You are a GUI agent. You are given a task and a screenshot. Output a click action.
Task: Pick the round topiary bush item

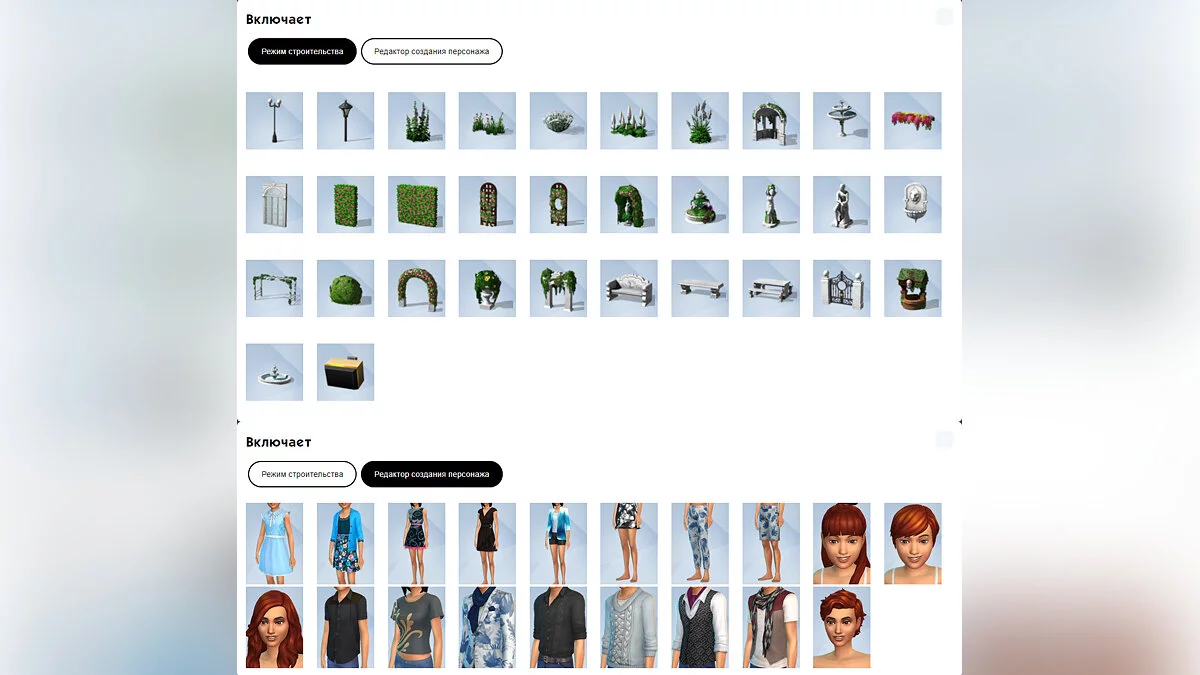[345, 289]
